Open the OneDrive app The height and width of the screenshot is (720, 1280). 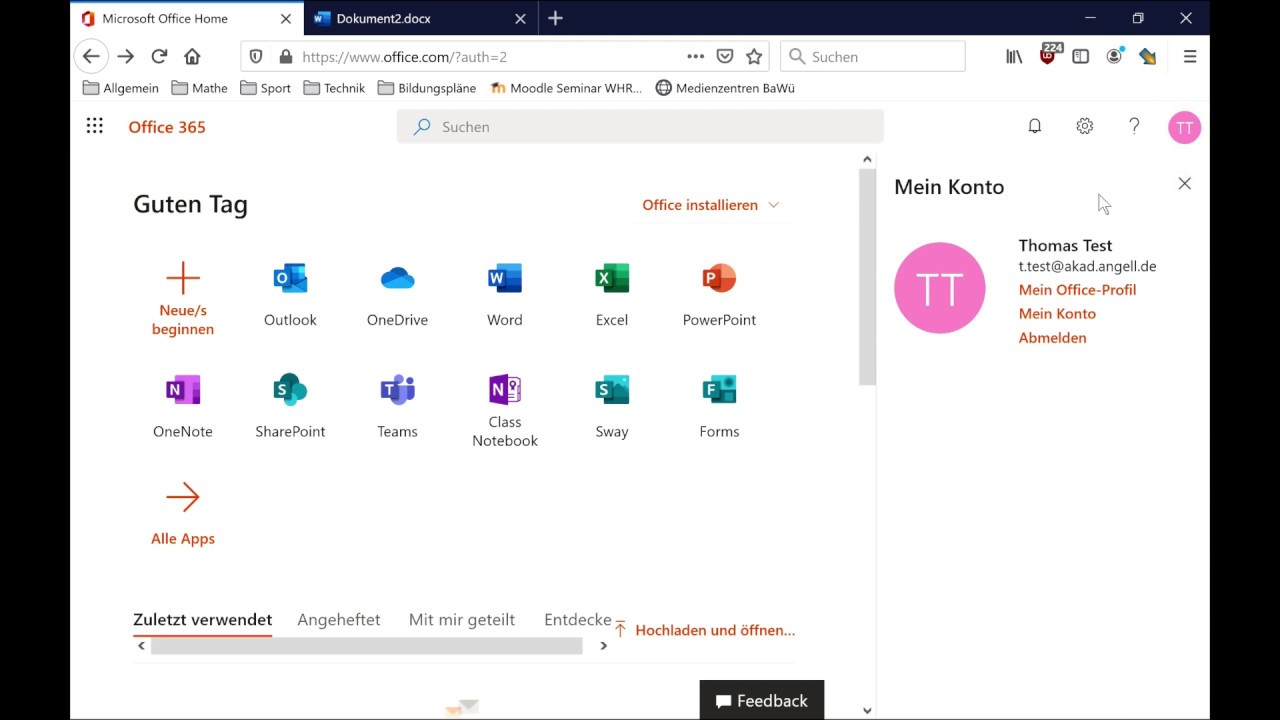(397, 295)
